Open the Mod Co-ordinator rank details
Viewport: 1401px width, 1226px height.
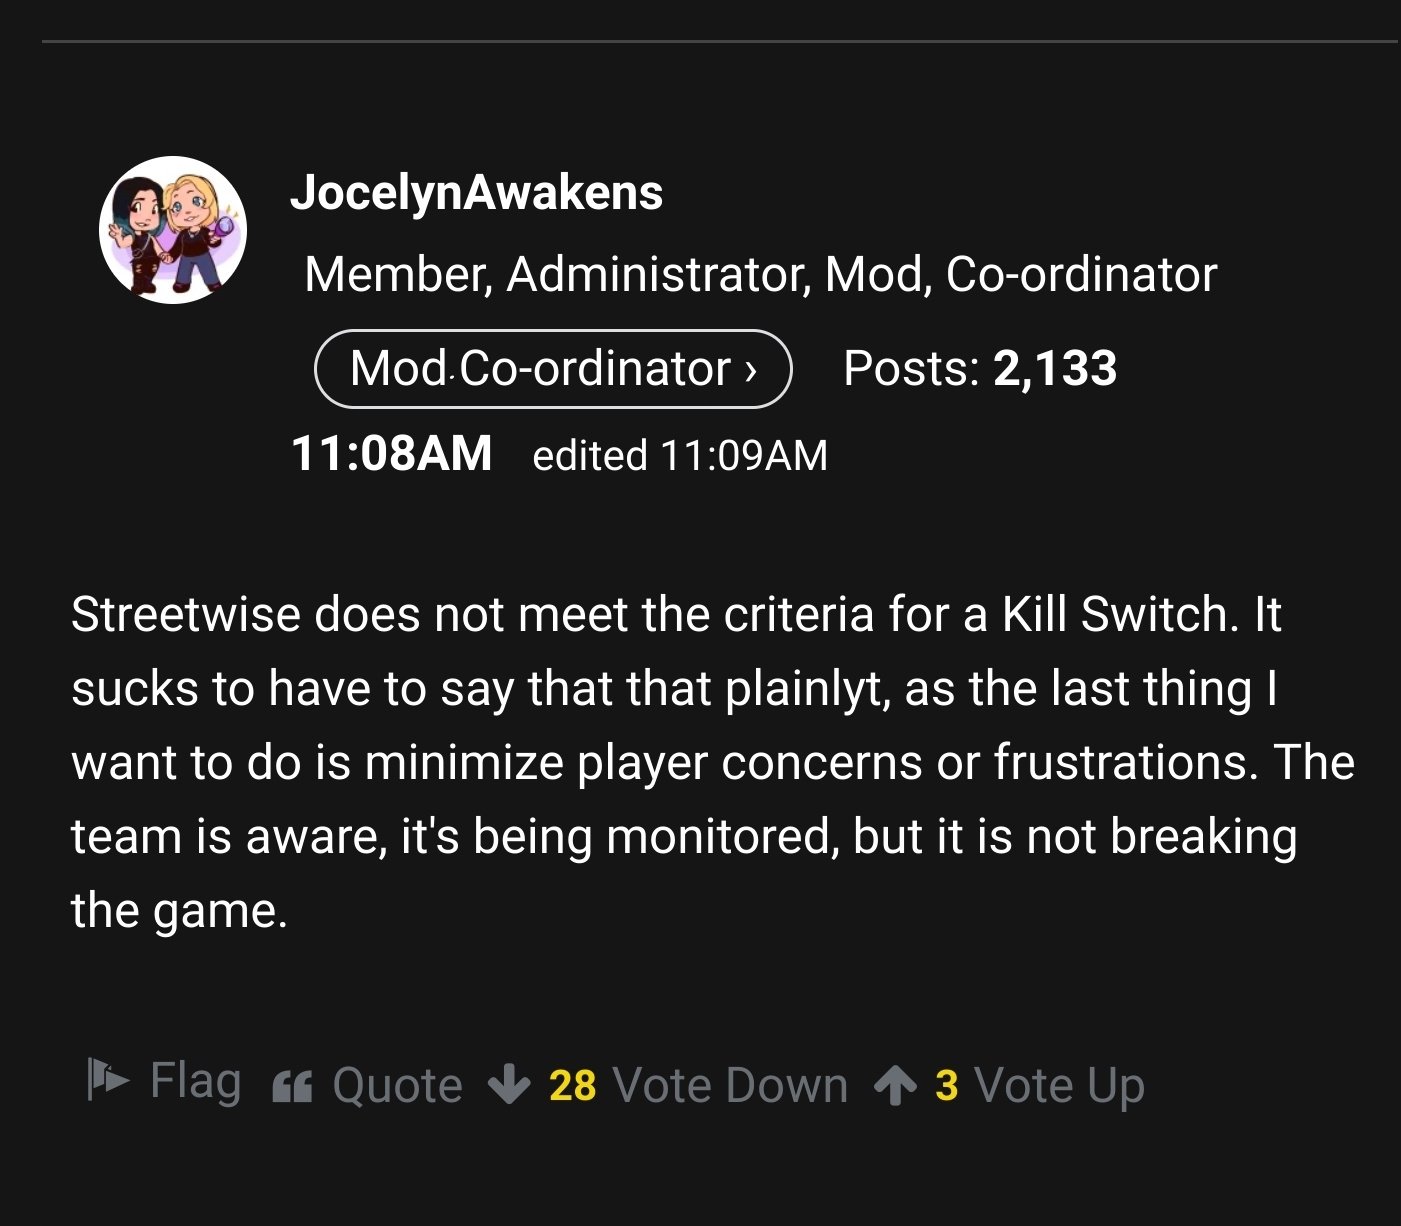point(552,368)
